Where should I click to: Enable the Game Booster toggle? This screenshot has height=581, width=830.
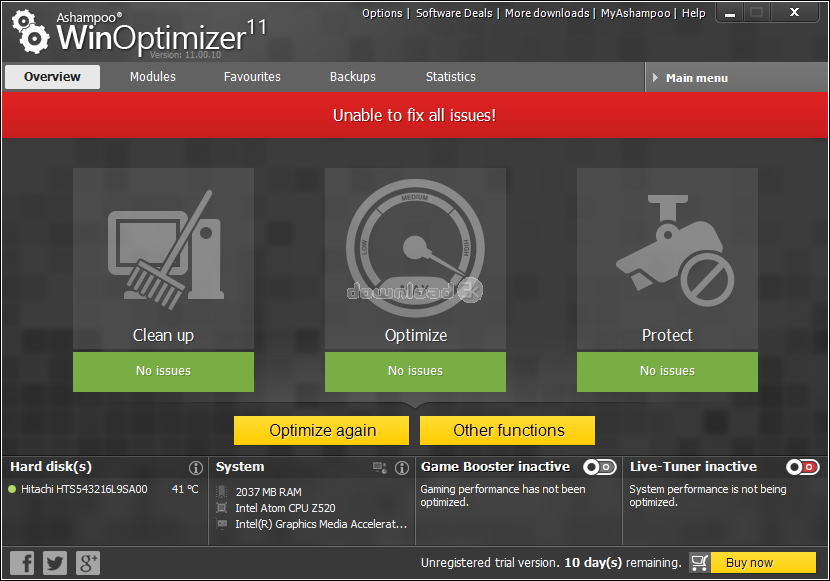tap(600, 467)
